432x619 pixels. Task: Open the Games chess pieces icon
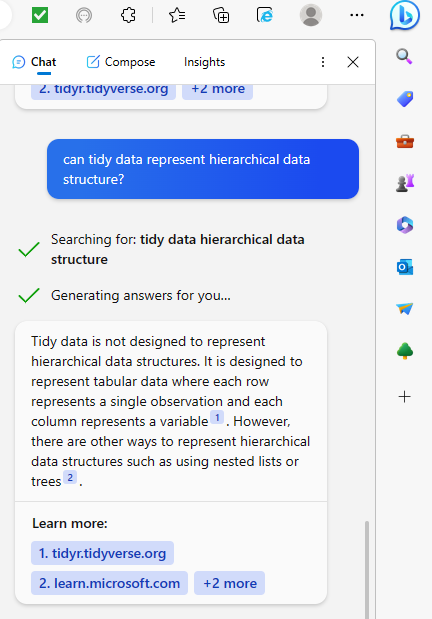click(x=405, y=183)
